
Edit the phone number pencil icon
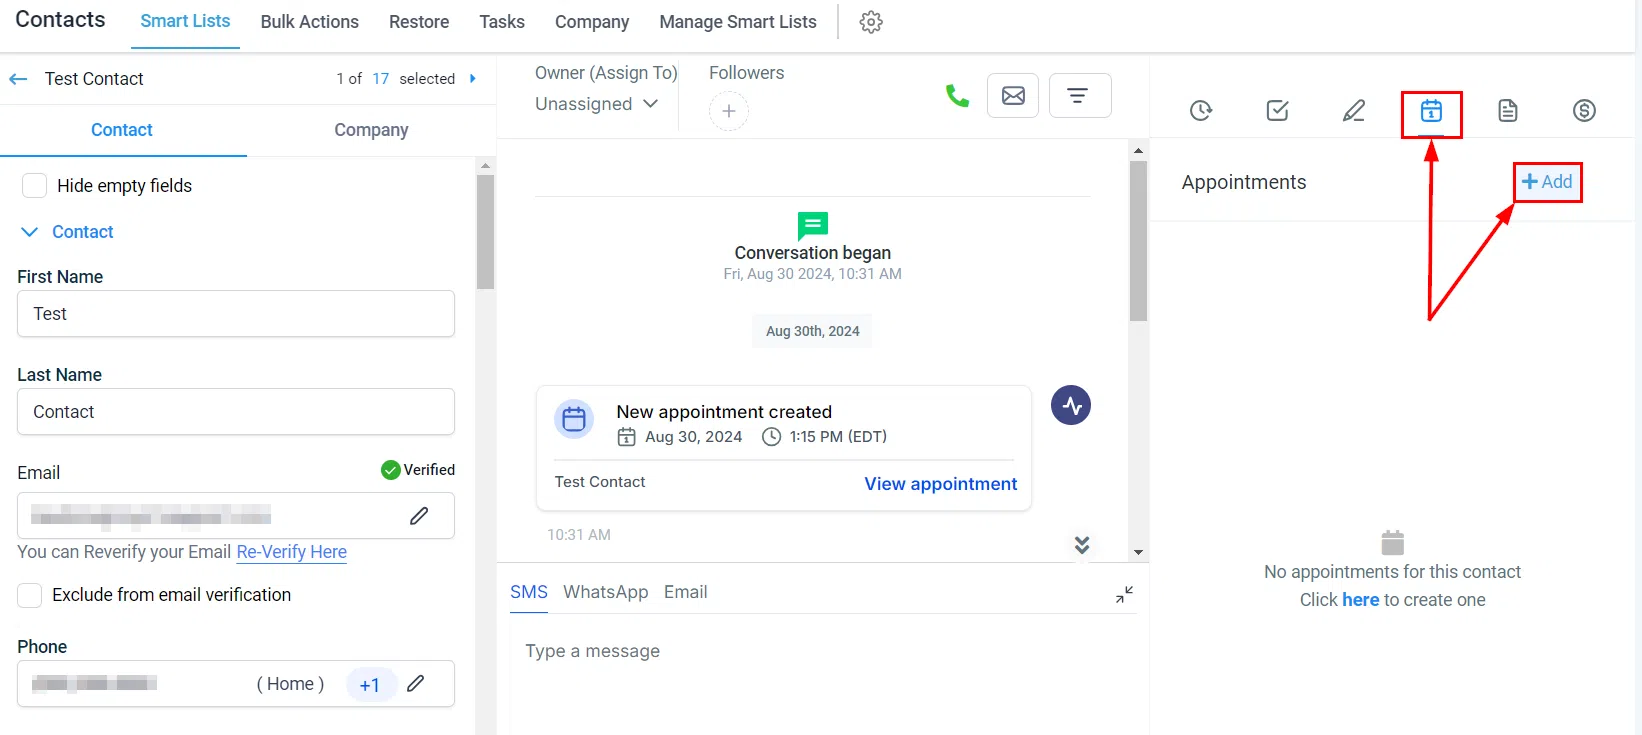(x=416, y=684)
